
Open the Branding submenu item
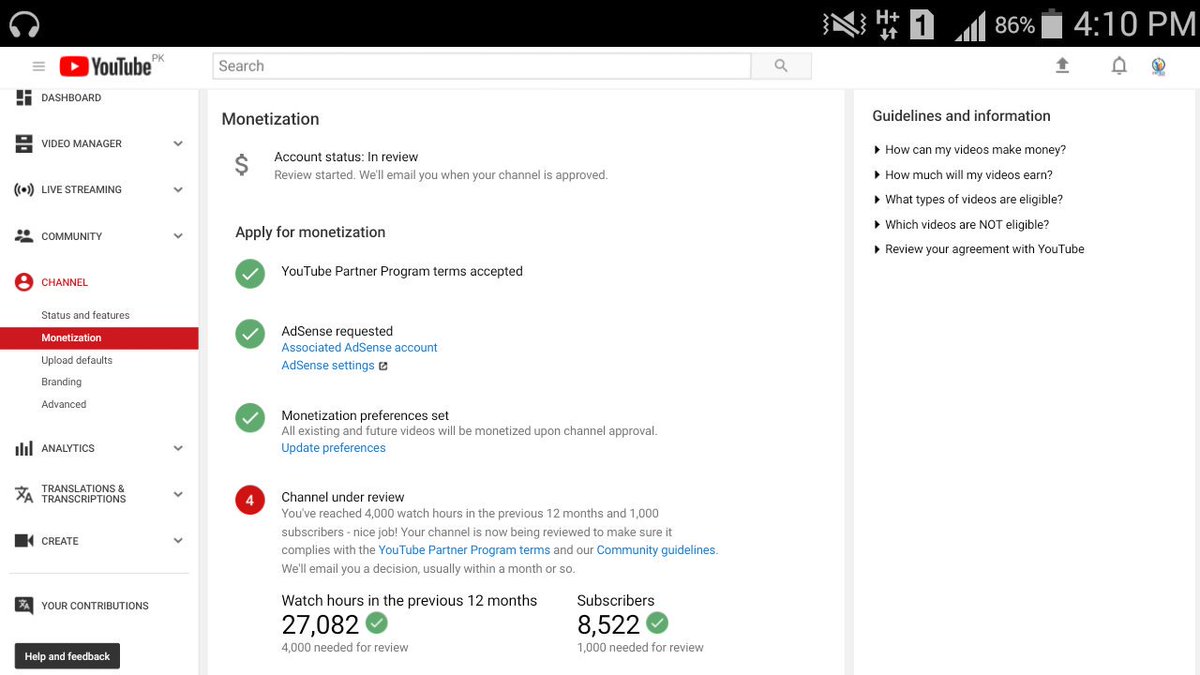pos(61,382)
